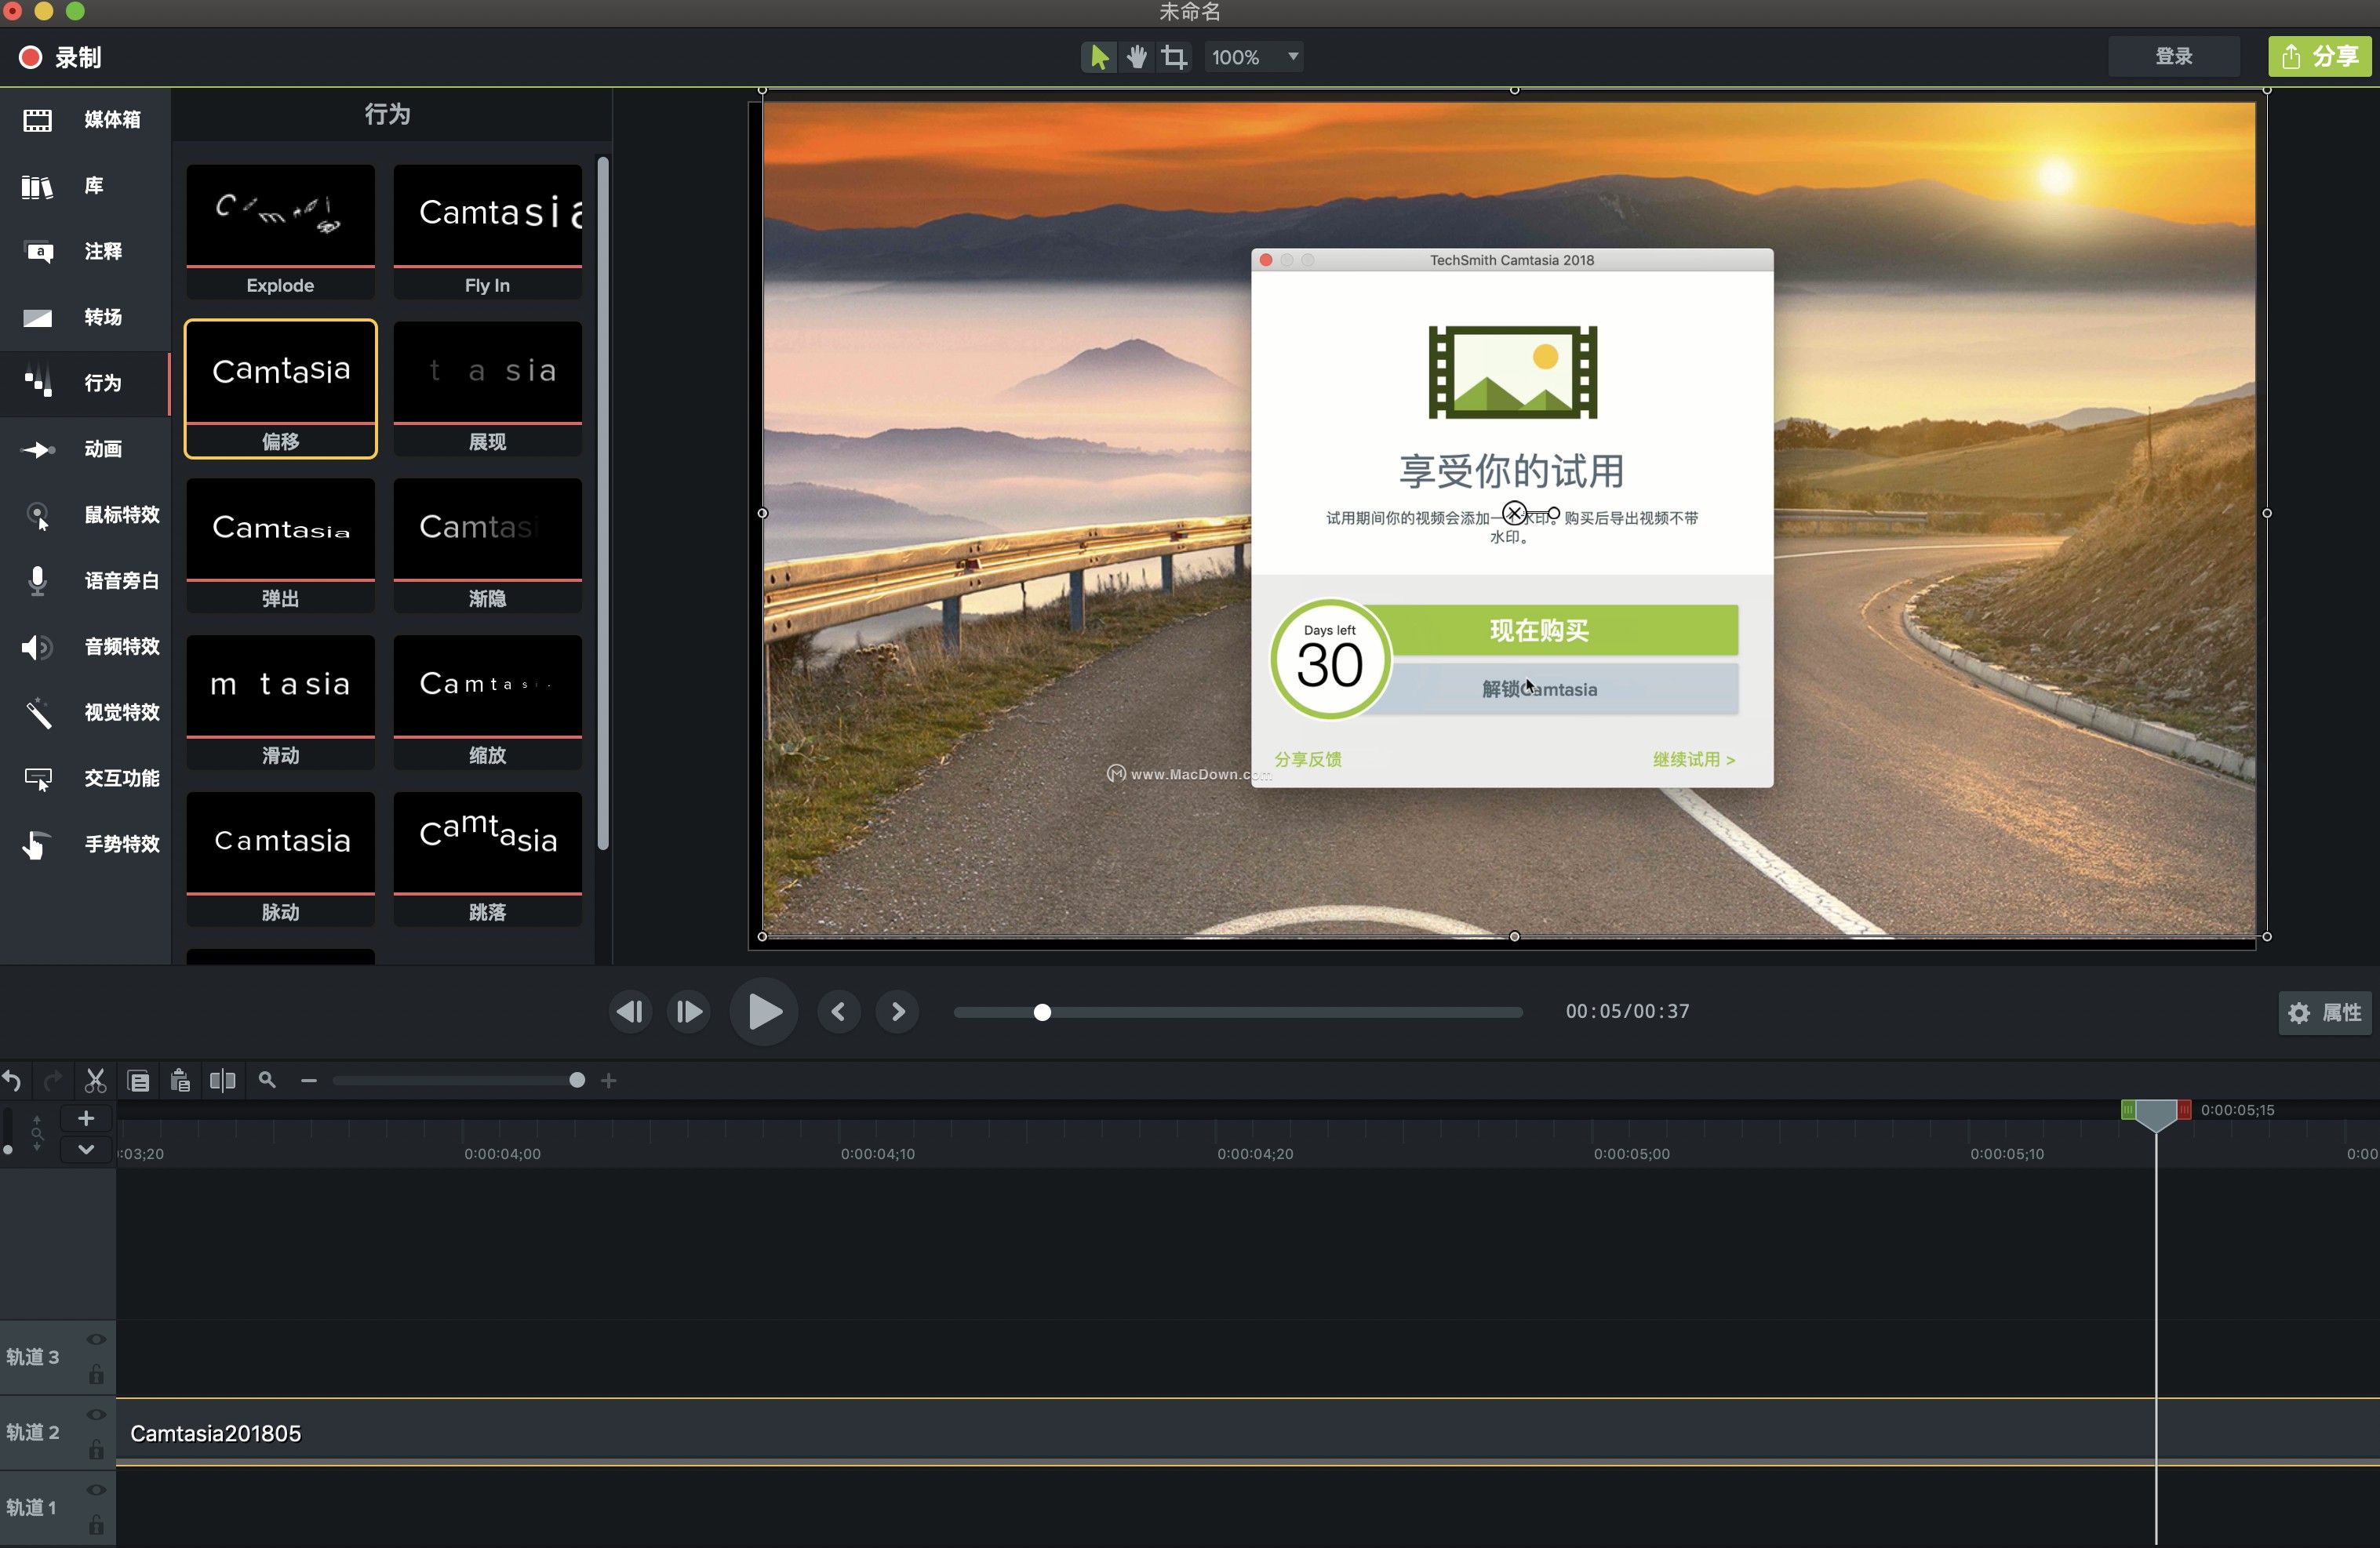Click the green playhead in-point handle
2380x1548 pixels.
pos(2128,1109)
